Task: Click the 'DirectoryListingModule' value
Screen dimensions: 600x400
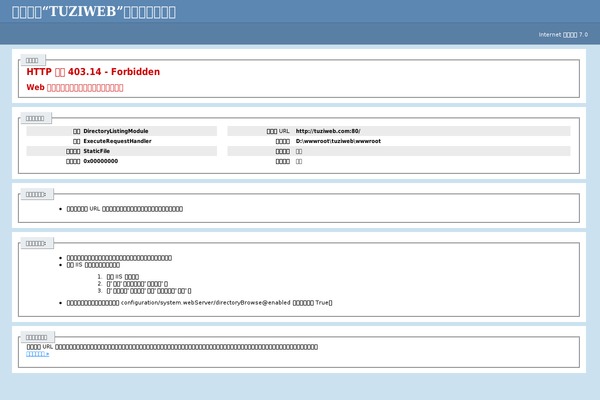Action: (116, 131)
